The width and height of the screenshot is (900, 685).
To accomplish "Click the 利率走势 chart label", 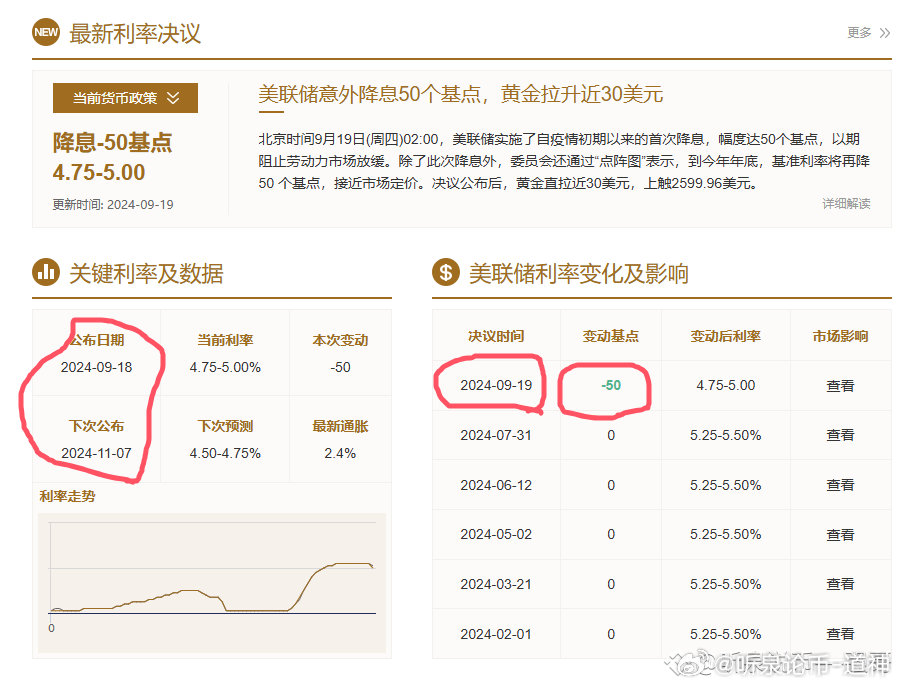I will [x=67, y=496].
